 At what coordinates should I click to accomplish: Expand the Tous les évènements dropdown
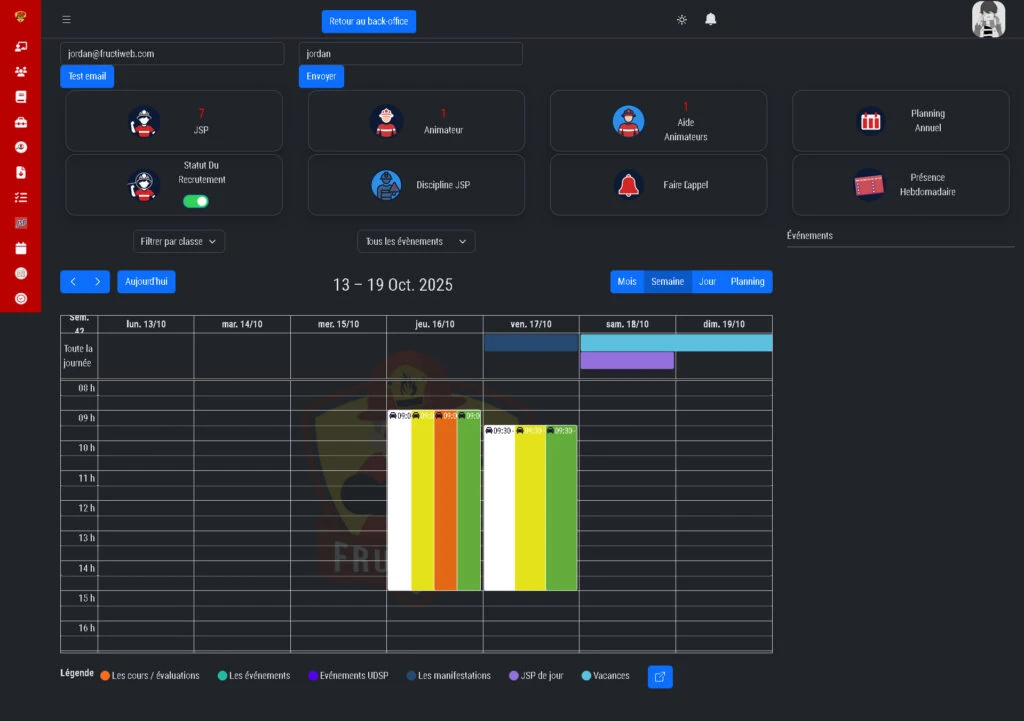tap(416, 242)
